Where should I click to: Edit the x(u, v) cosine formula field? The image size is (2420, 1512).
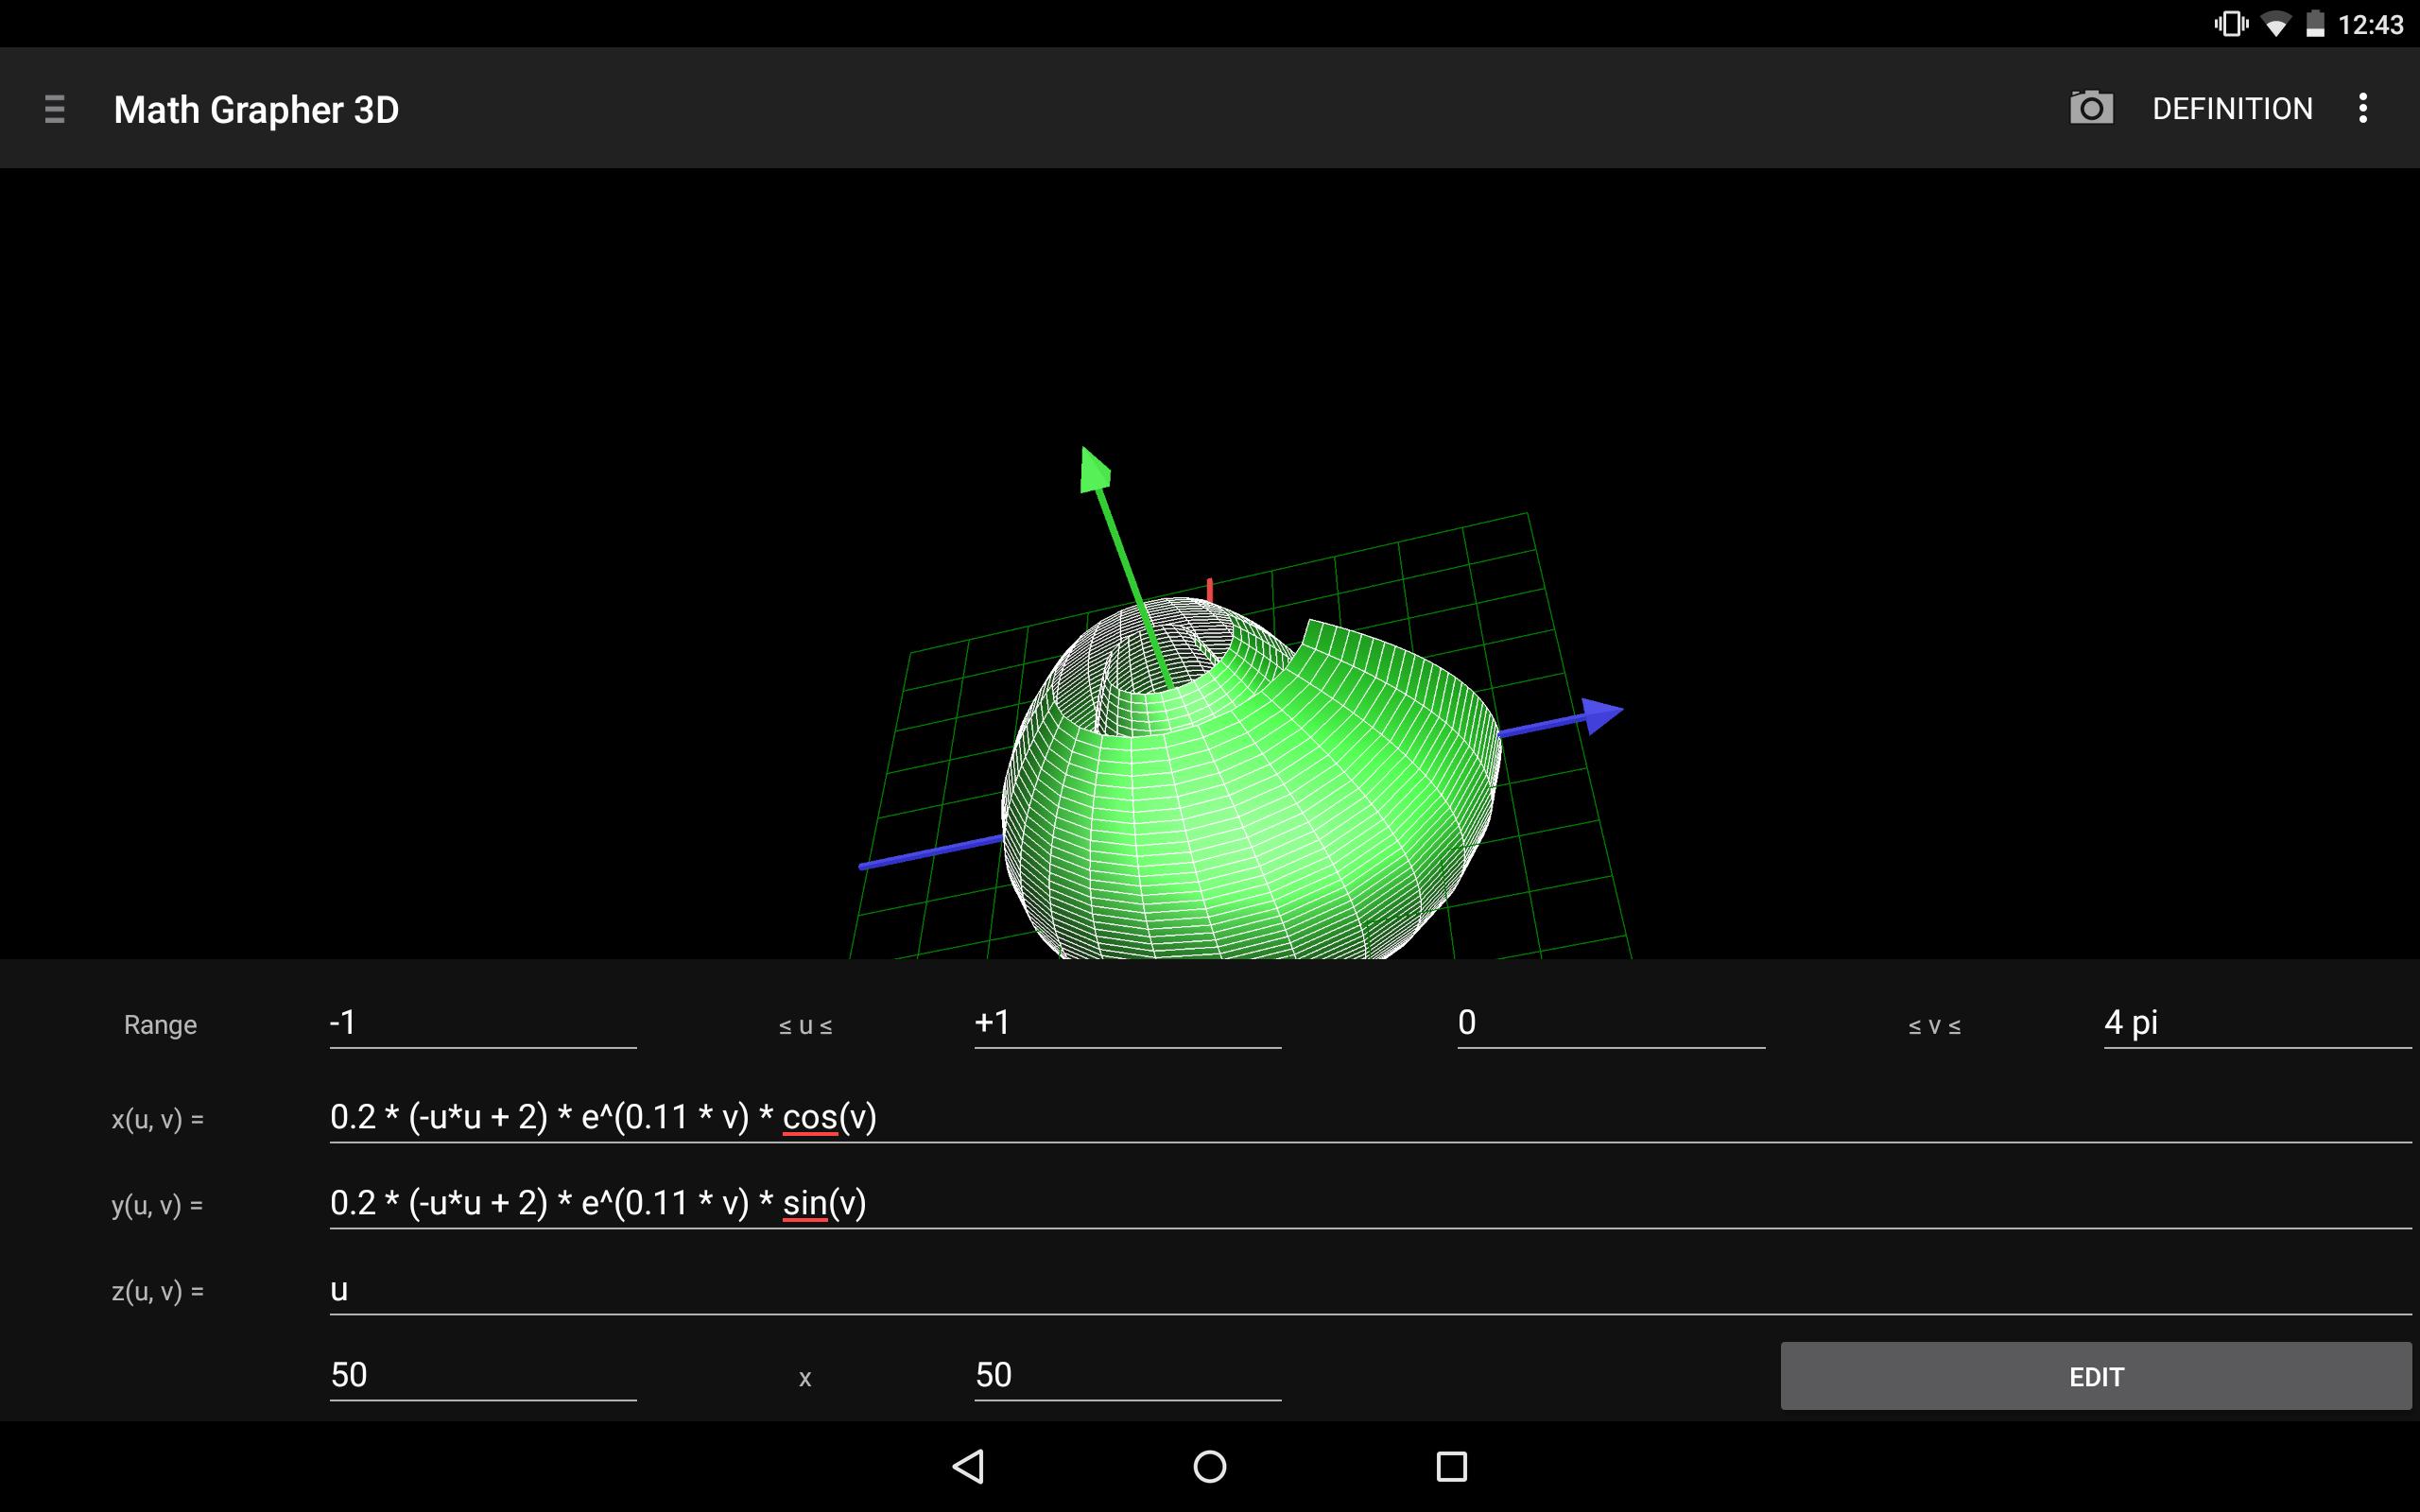tap(1371, 1117)
